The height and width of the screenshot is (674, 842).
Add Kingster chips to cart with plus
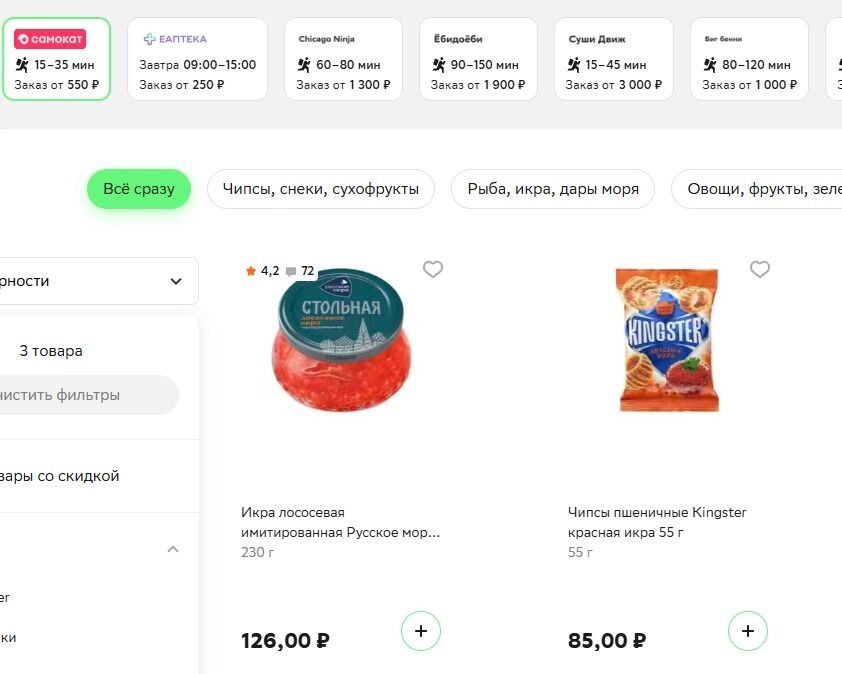[x=748, y=631]
